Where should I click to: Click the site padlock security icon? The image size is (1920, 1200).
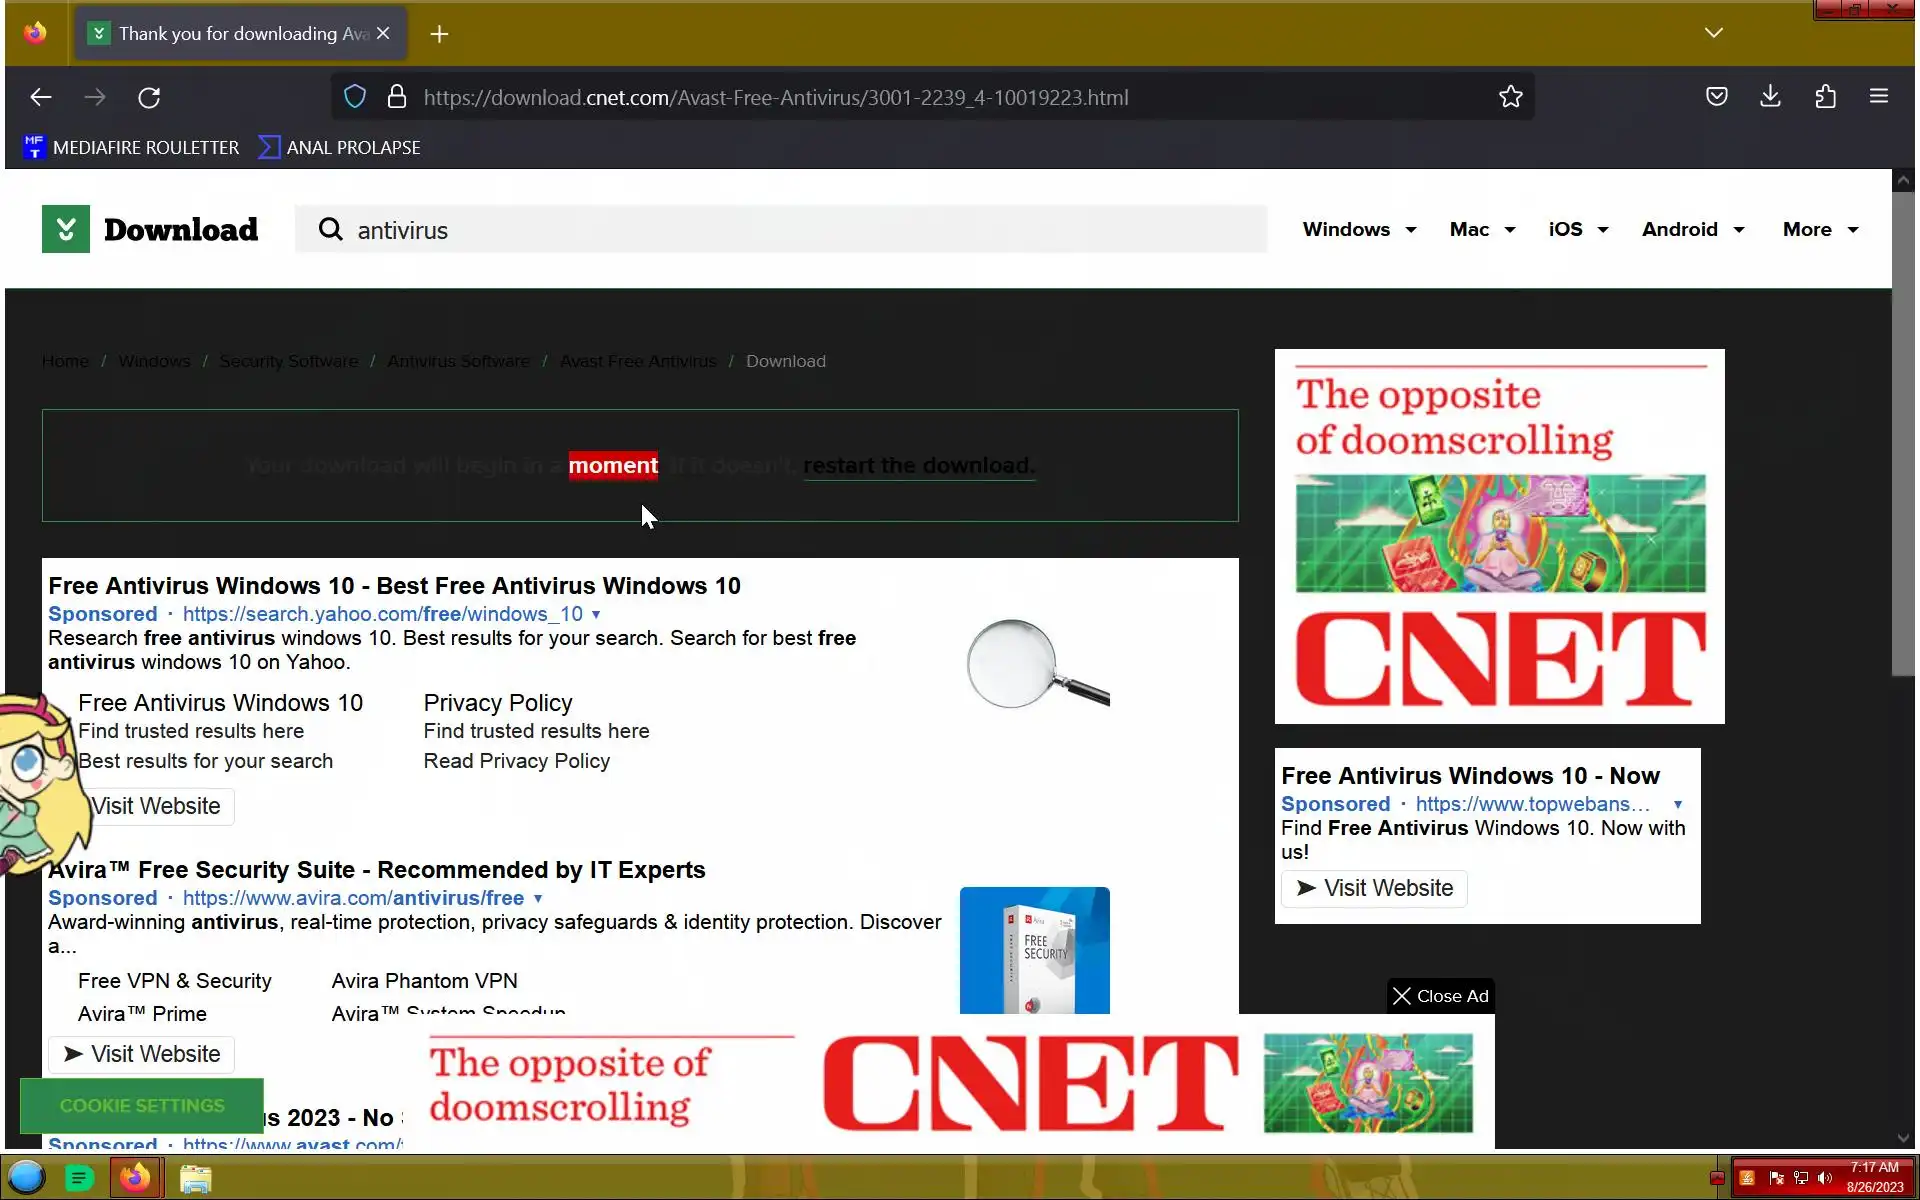click(x=397, y=97)
